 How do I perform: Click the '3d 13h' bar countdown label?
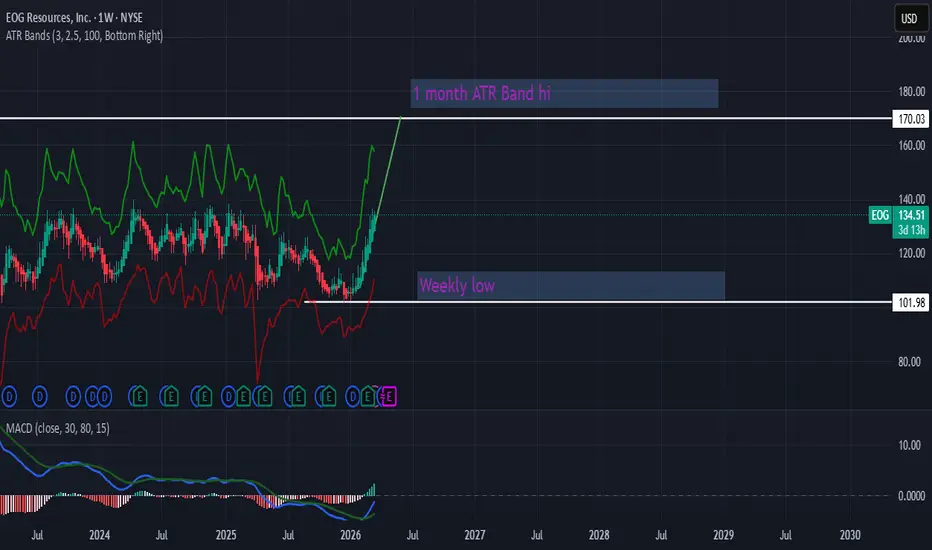point(911,230)
